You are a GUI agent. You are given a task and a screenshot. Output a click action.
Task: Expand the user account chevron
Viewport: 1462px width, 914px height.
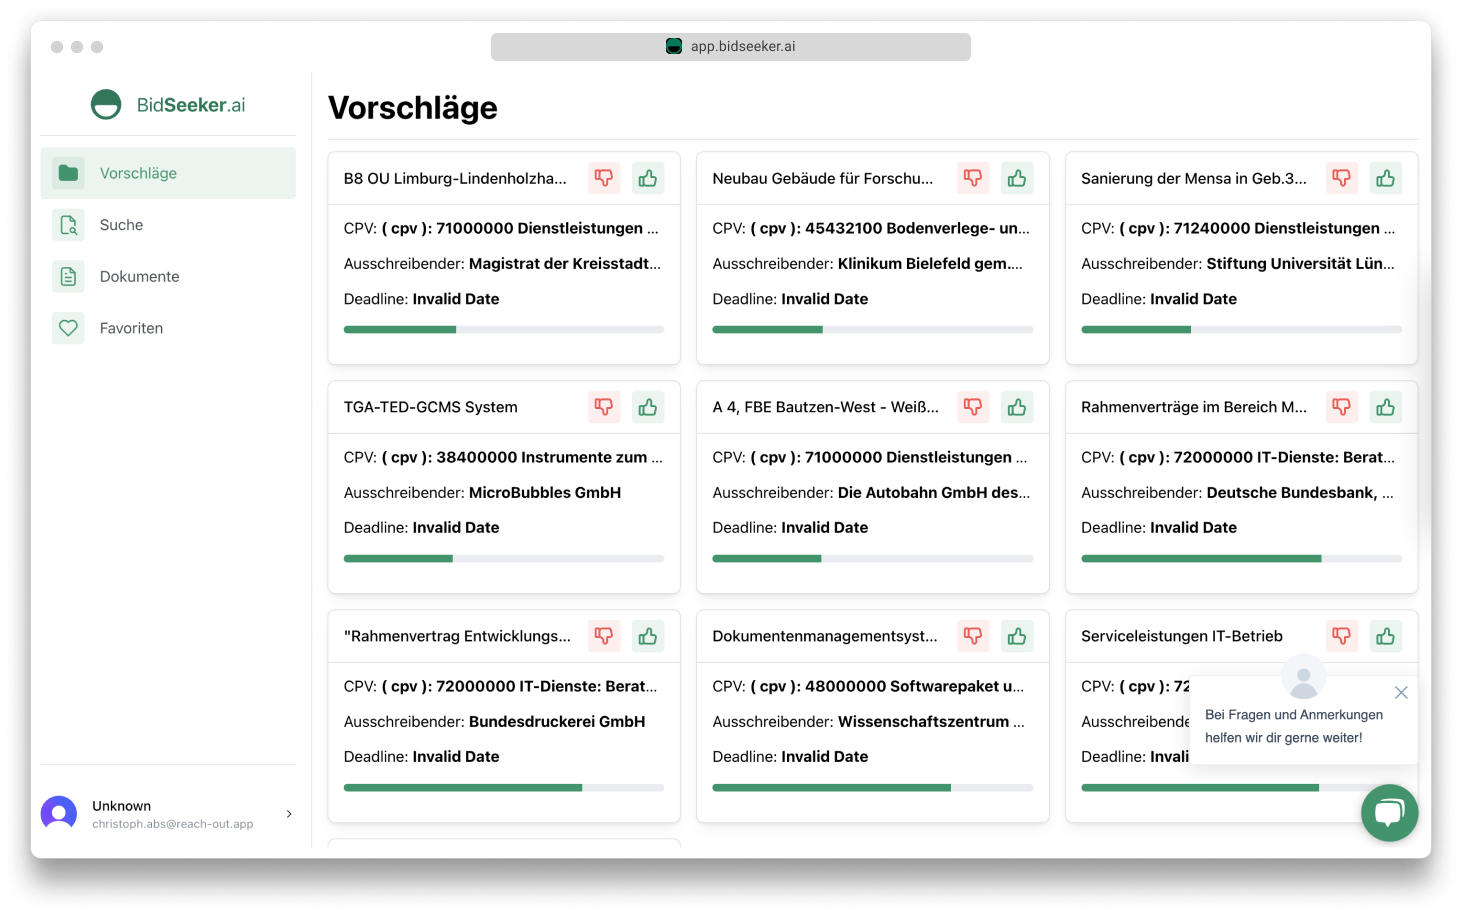click(x=289, y=814)
